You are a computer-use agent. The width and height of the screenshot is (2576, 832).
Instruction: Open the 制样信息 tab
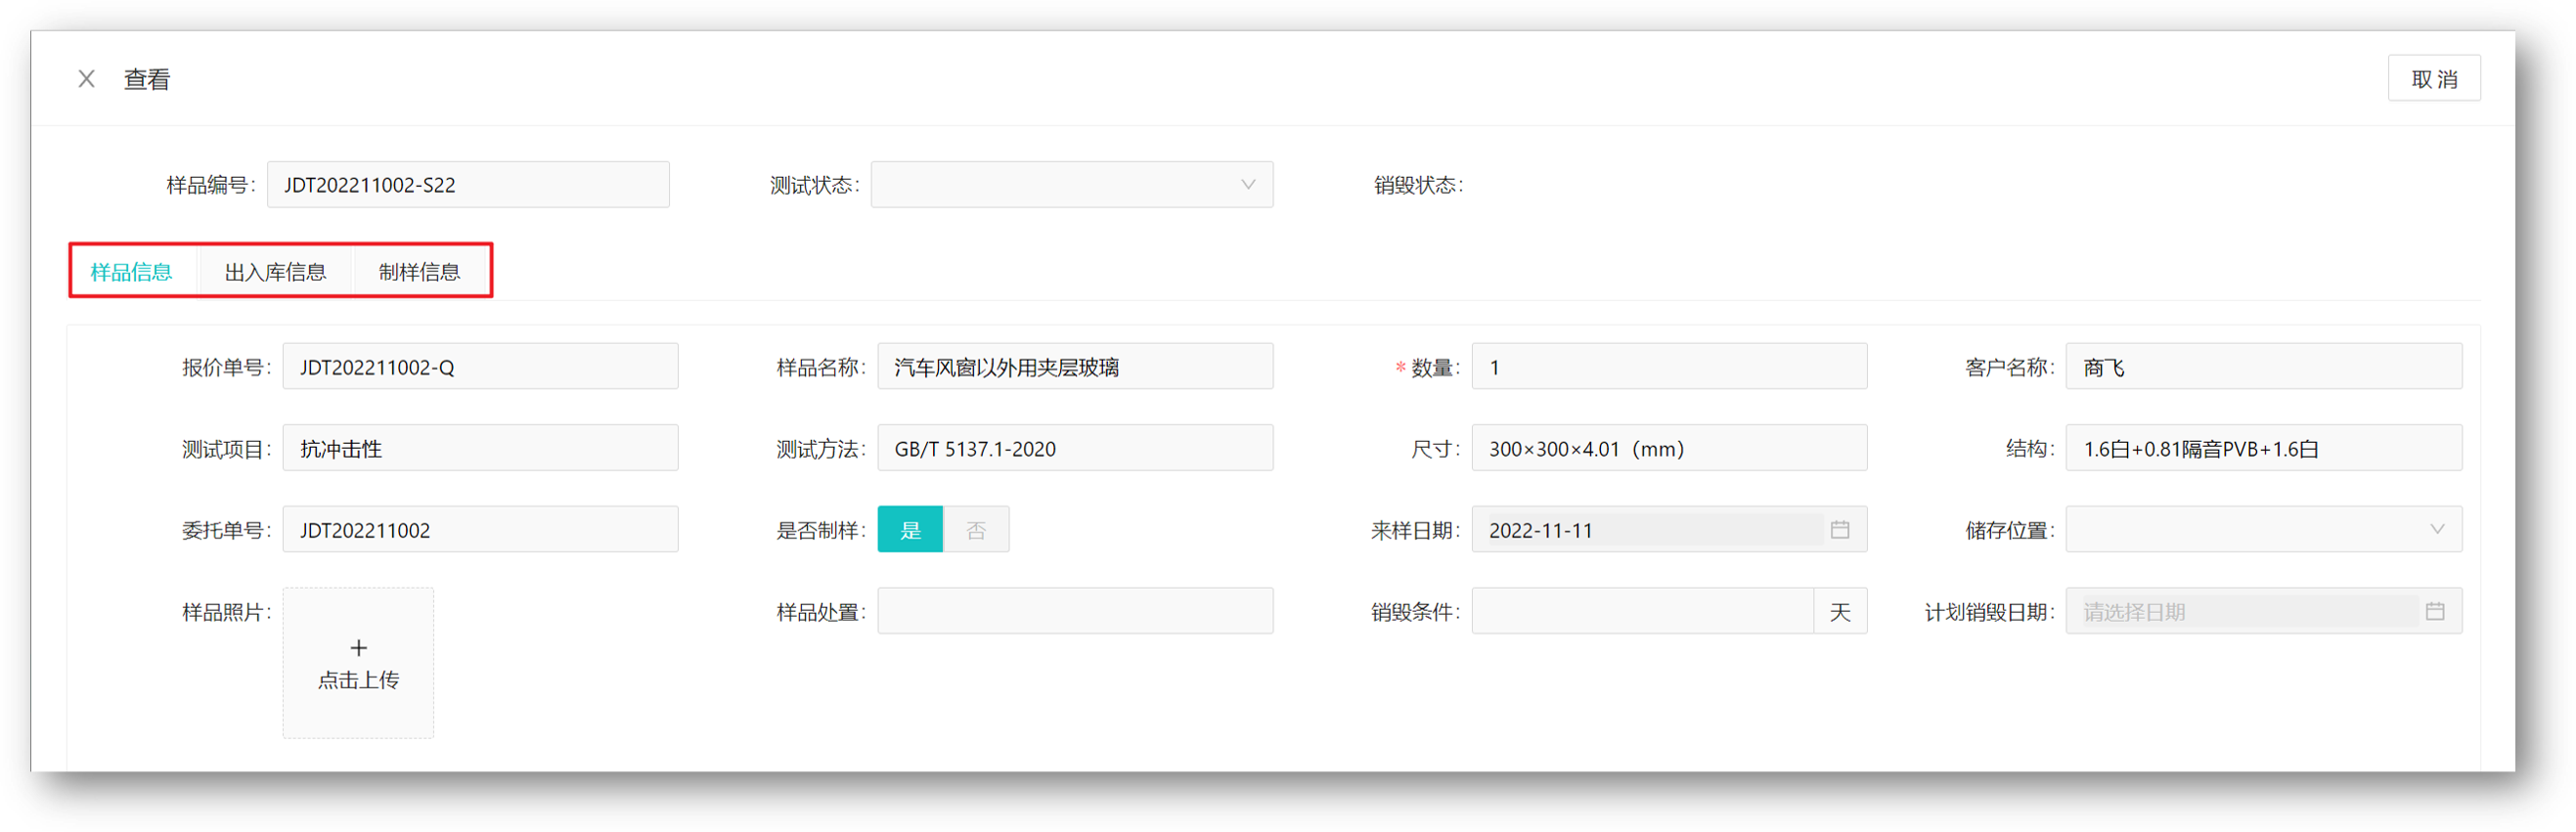[x=419, y=272]
